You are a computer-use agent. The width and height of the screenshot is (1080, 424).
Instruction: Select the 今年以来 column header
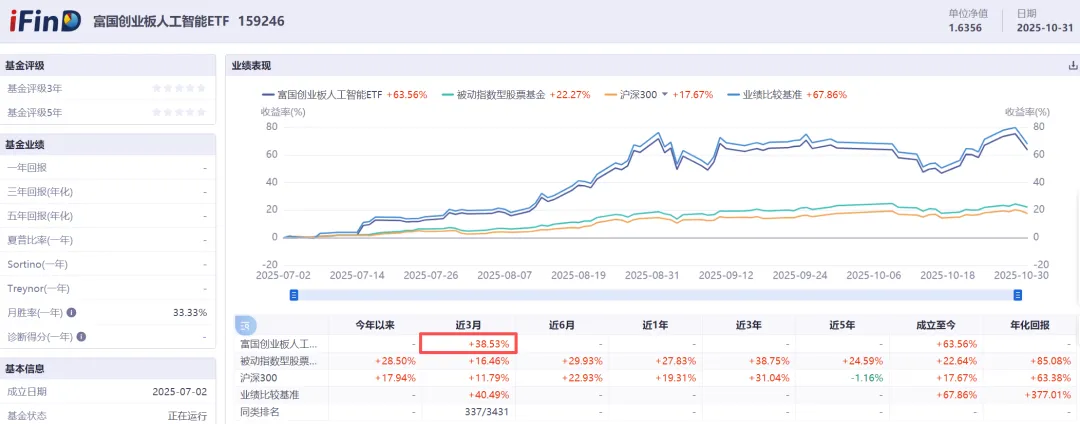tap(375, 324)
